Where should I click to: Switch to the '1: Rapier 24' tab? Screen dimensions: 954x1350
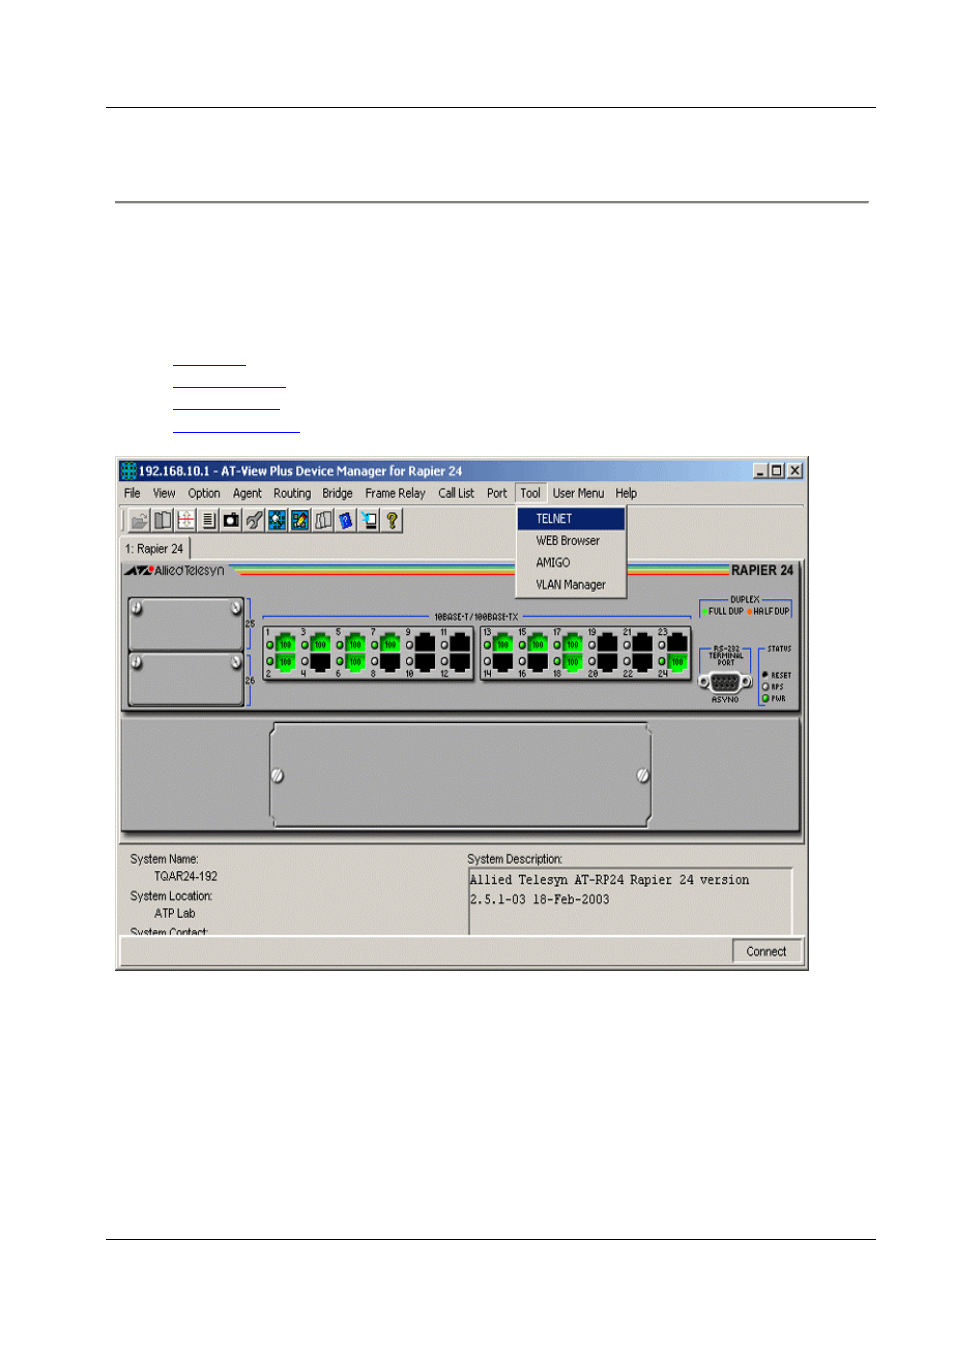(155, 549)
